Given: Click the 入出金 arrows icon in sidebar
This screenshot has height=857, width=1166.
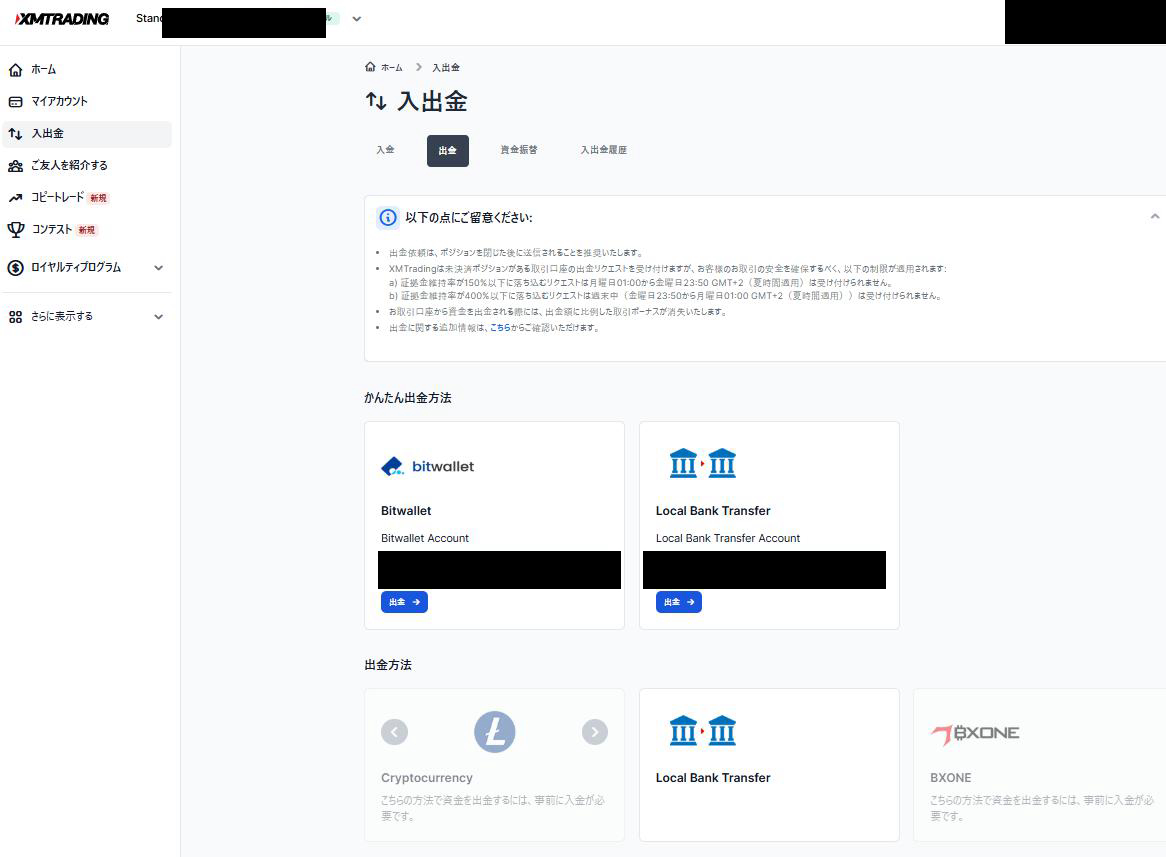Looking at the screenshot, I should [x=15, y=134].
